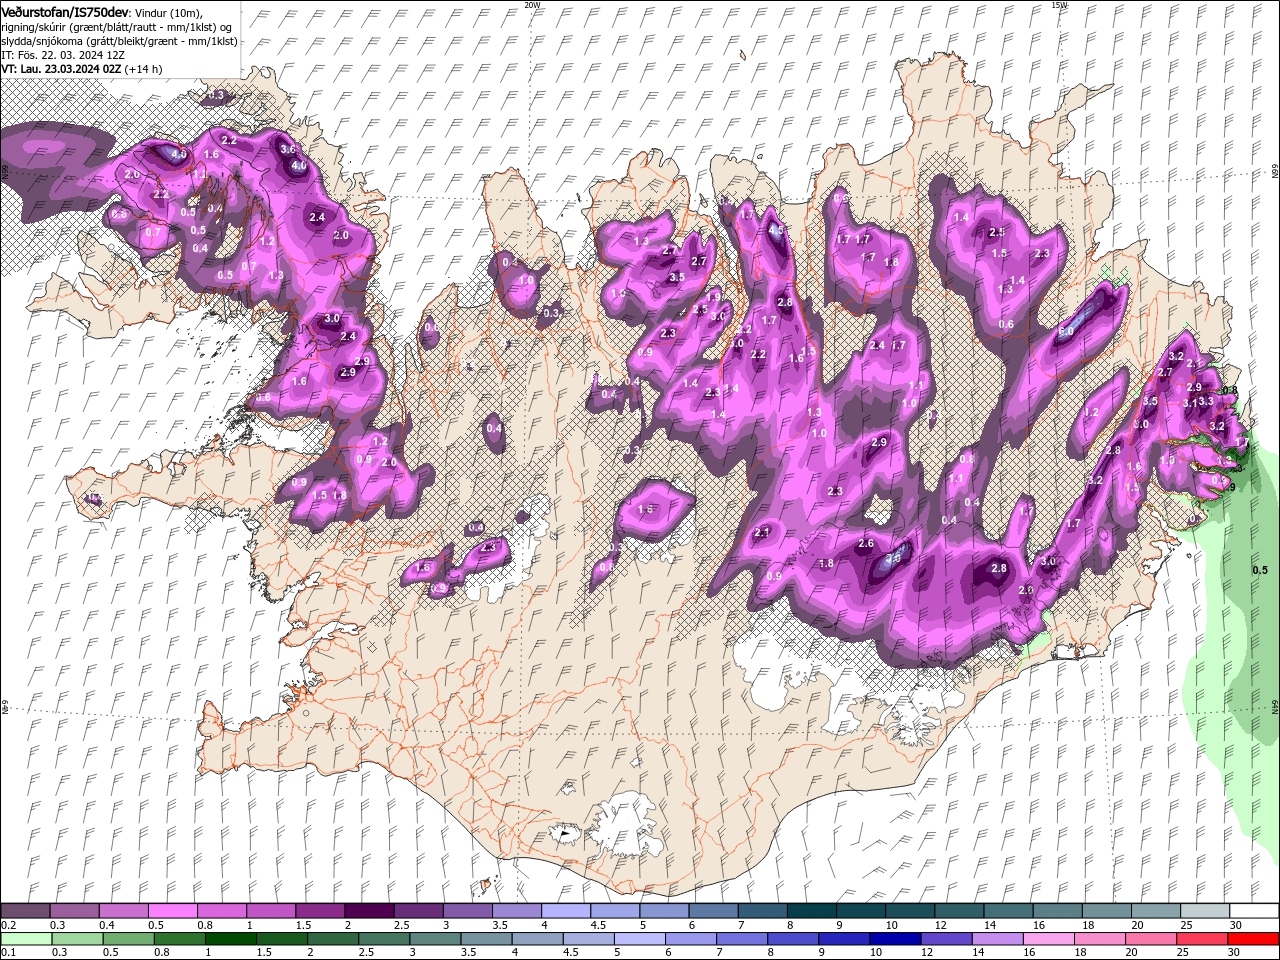
Task: Select the blue rain swatch starting at 9
Action: click(x=843, y=938)
